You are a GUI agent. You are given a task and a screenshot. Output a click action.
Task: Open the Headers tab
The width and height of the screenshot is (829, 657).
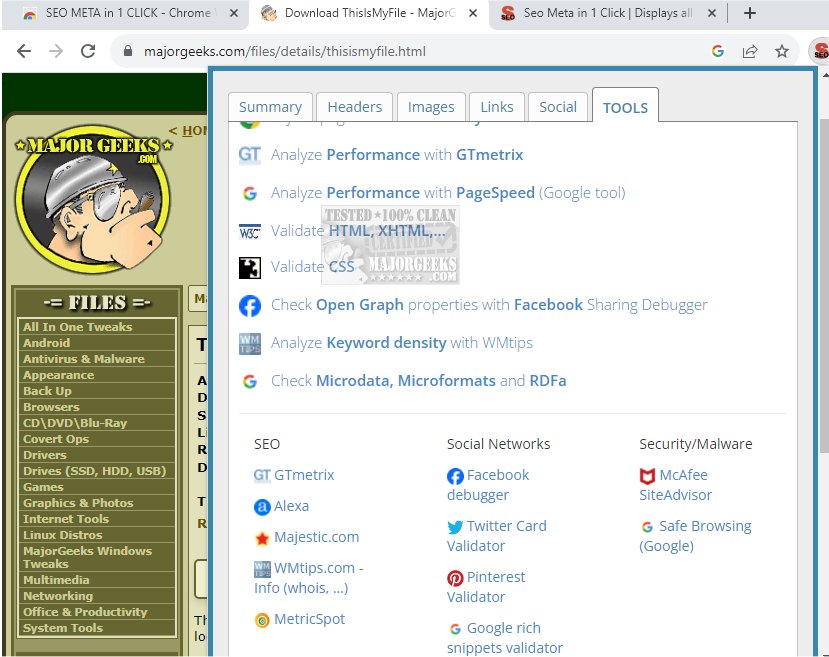354,107
